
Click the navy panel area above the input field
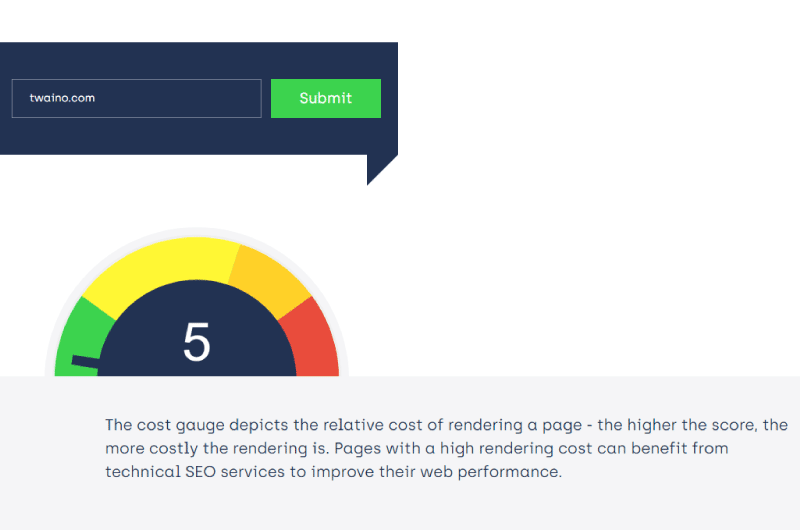coord(199,60)
